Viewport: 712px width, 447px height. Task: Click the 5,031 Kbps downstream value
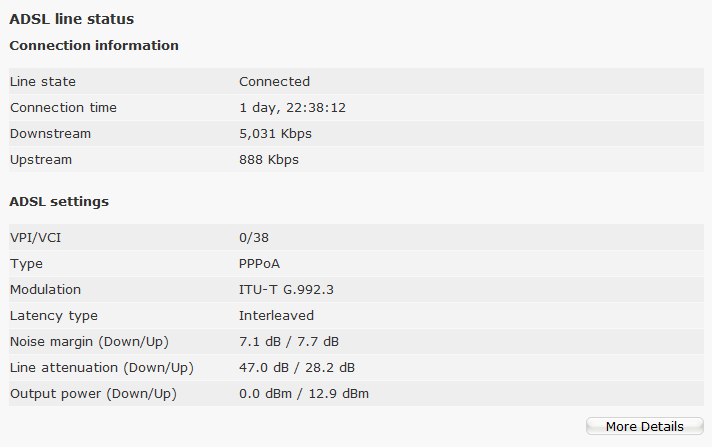275,134
